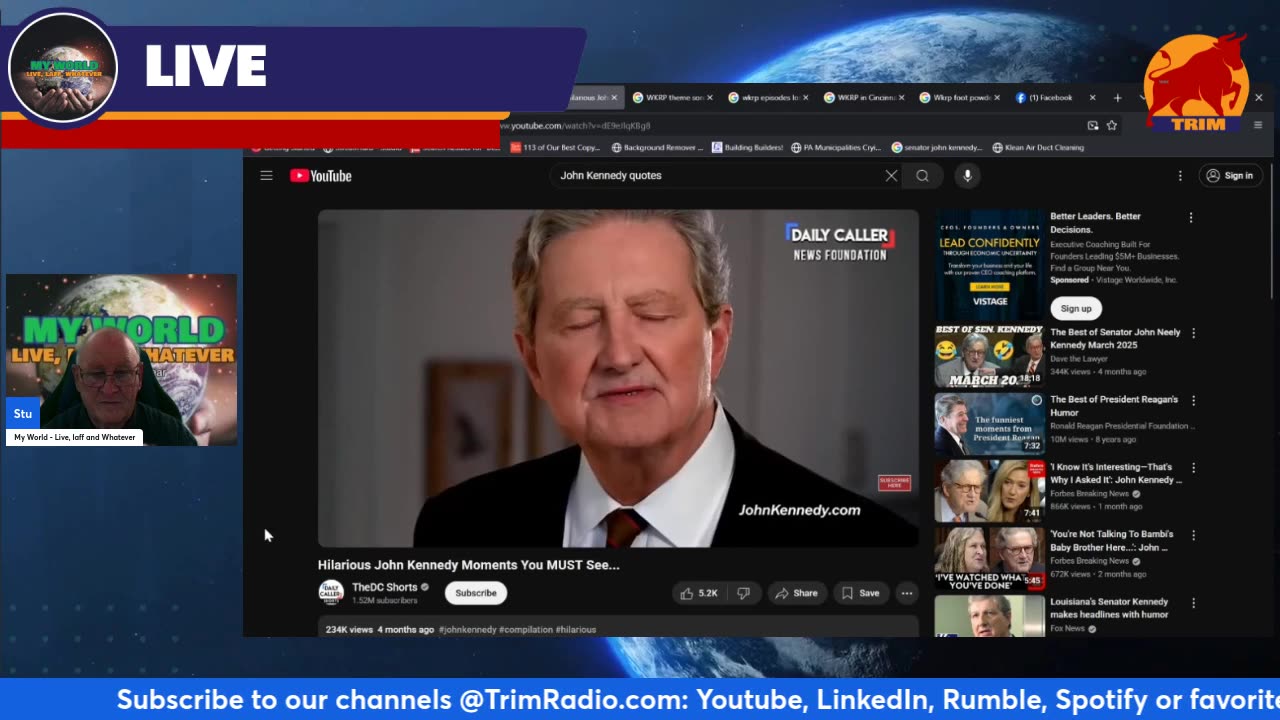Click the 'Dave the Lawyer' channel name
The height and width of the screenshot is (720, 1280).
coord(1079,358)
